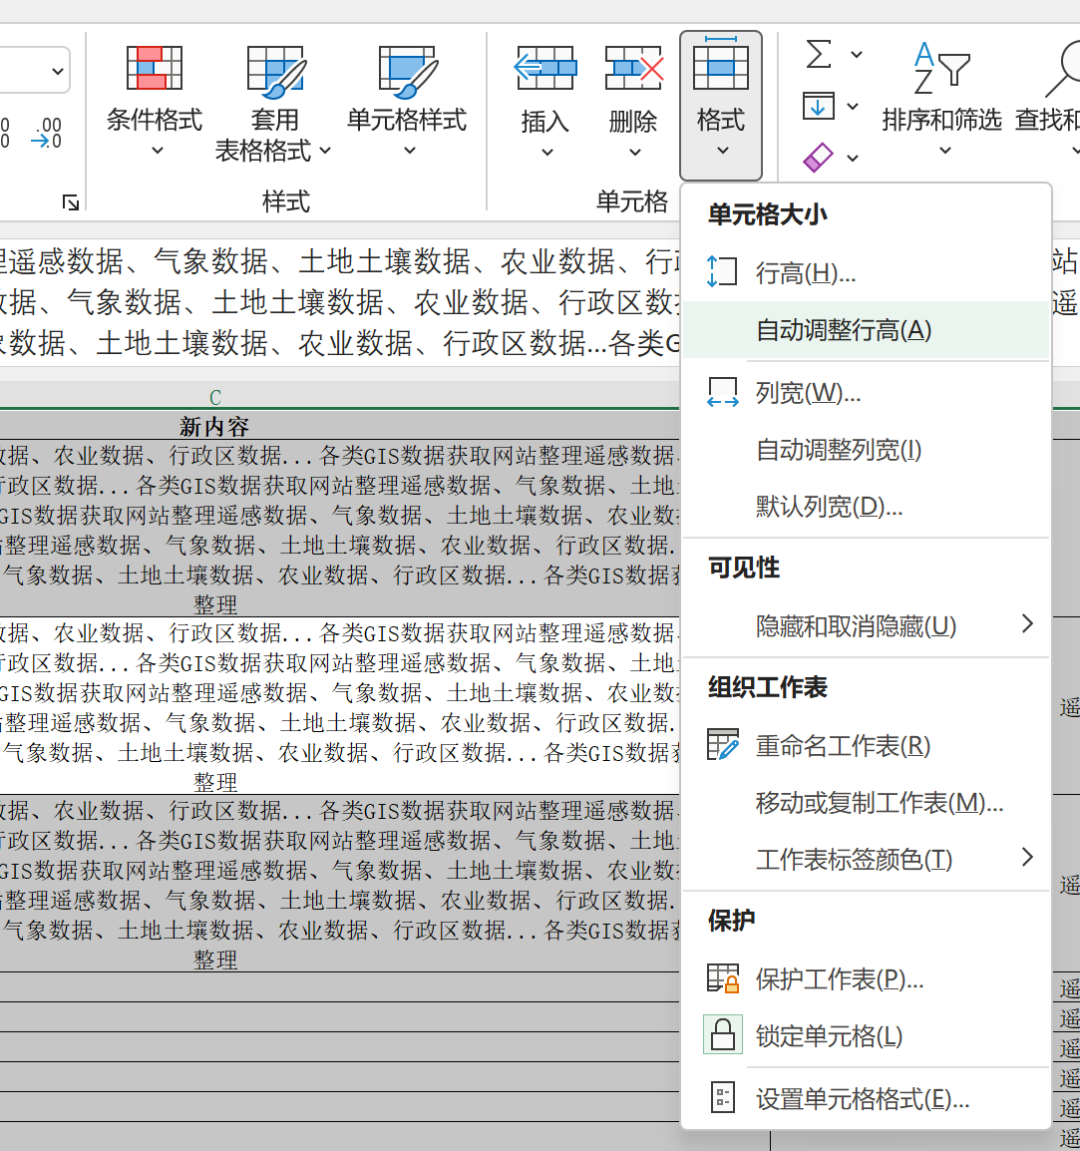Click the AutoSum sigma icon

coord(819,54)
